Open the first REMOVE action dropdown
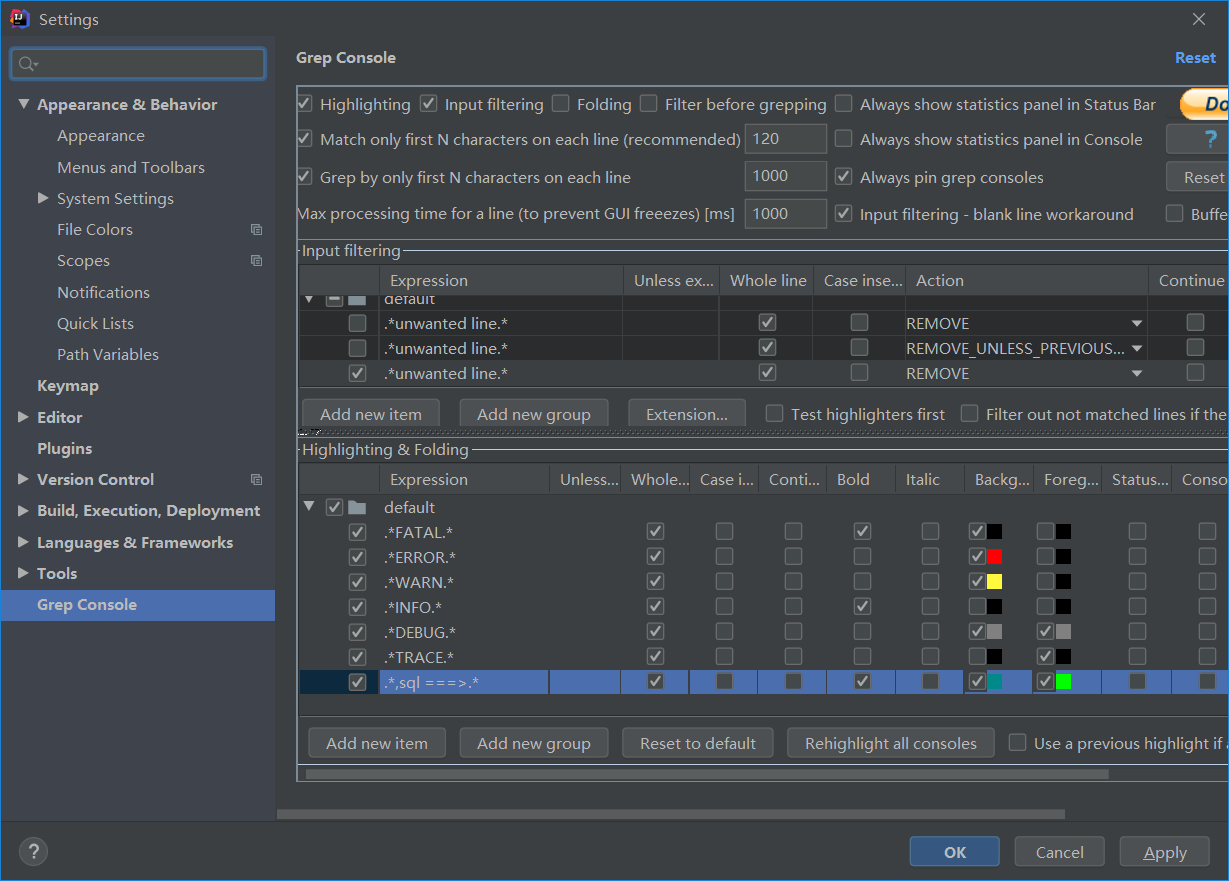 click(x=1136, y=323)
